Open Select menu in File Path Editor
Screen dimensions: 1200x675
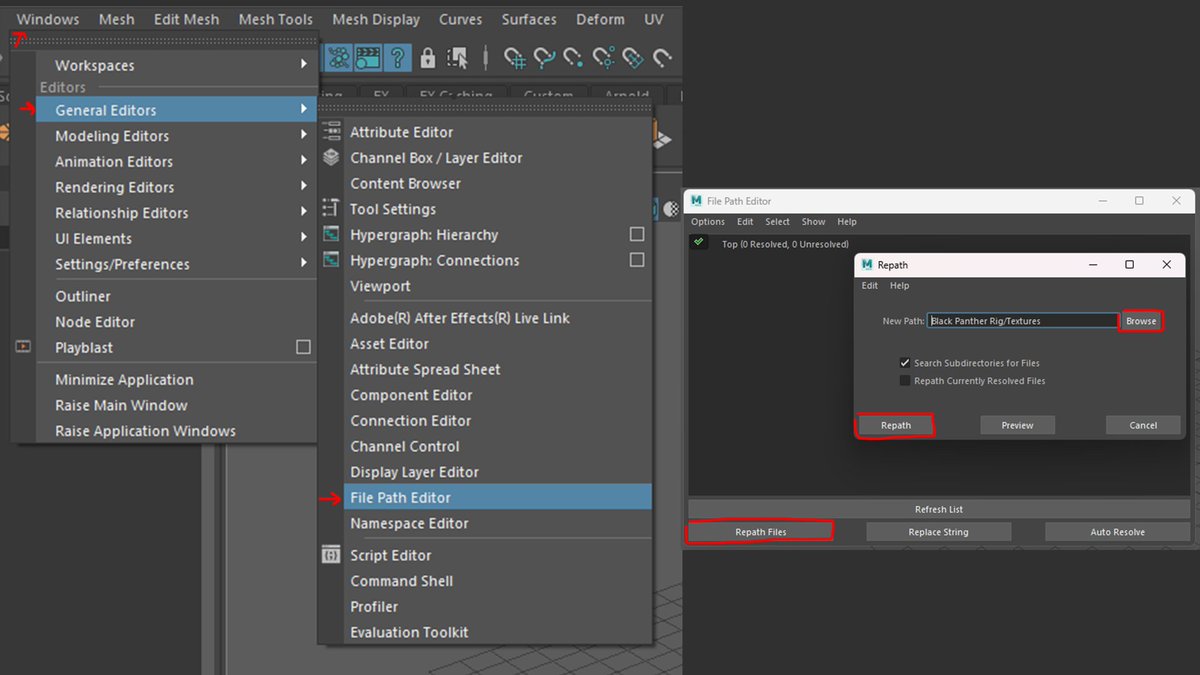[778, 222]
